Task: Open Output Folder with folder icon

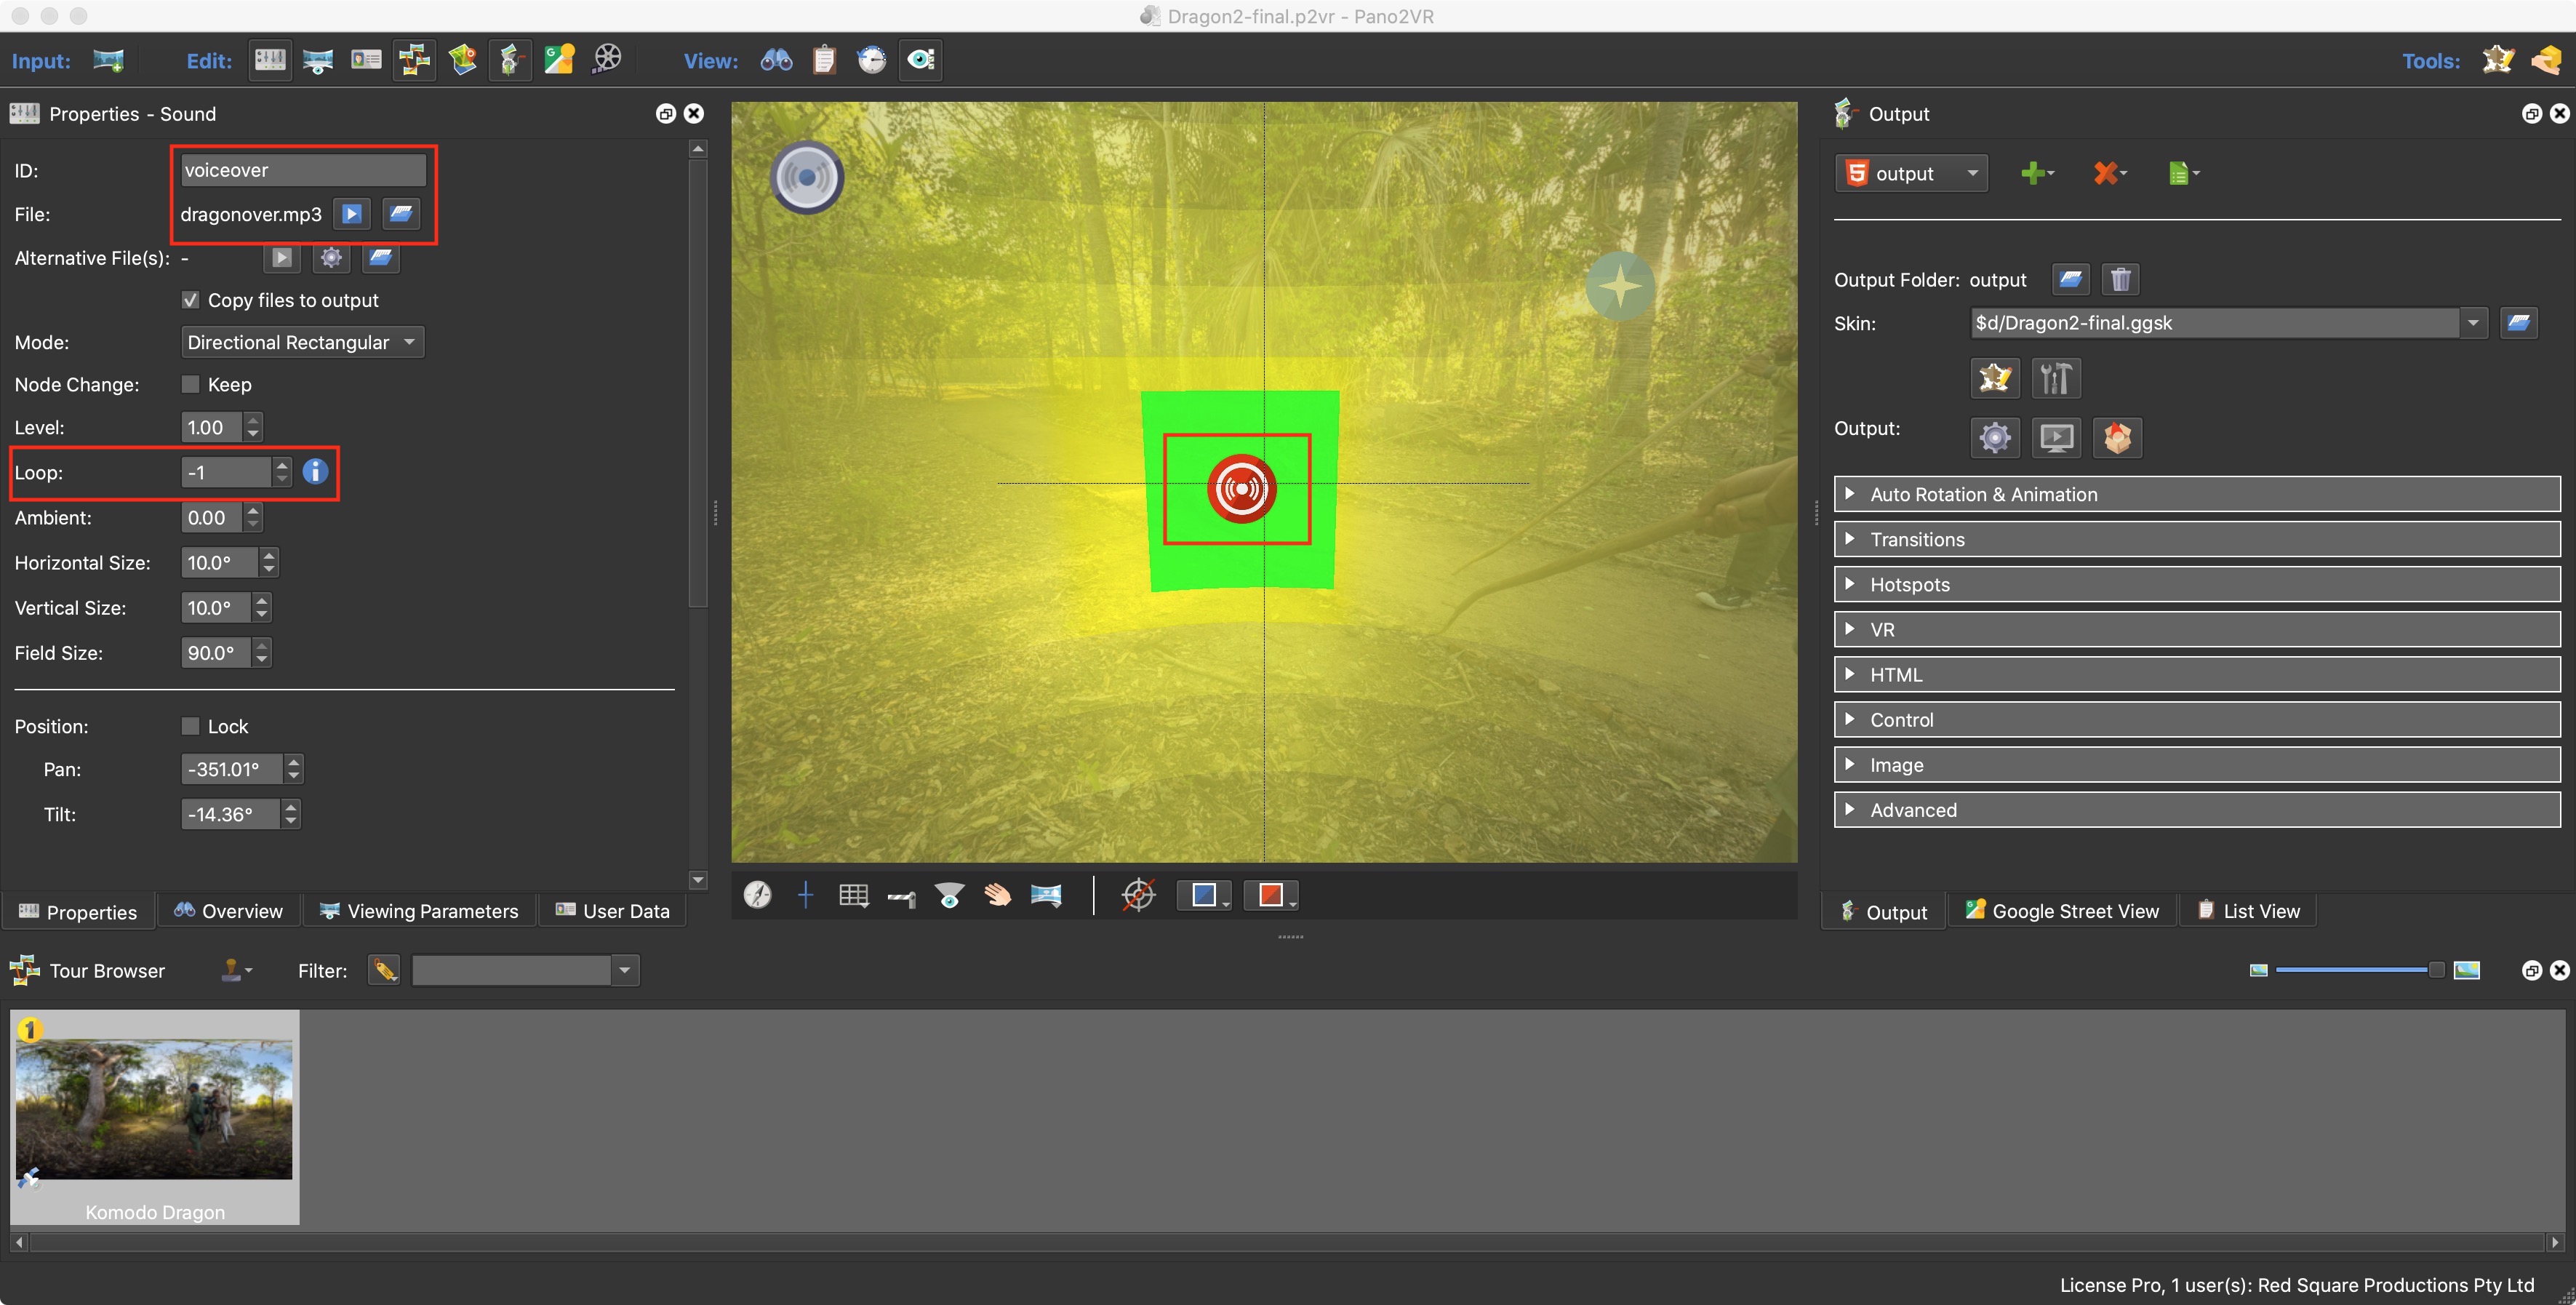Action: point(2070,279)
